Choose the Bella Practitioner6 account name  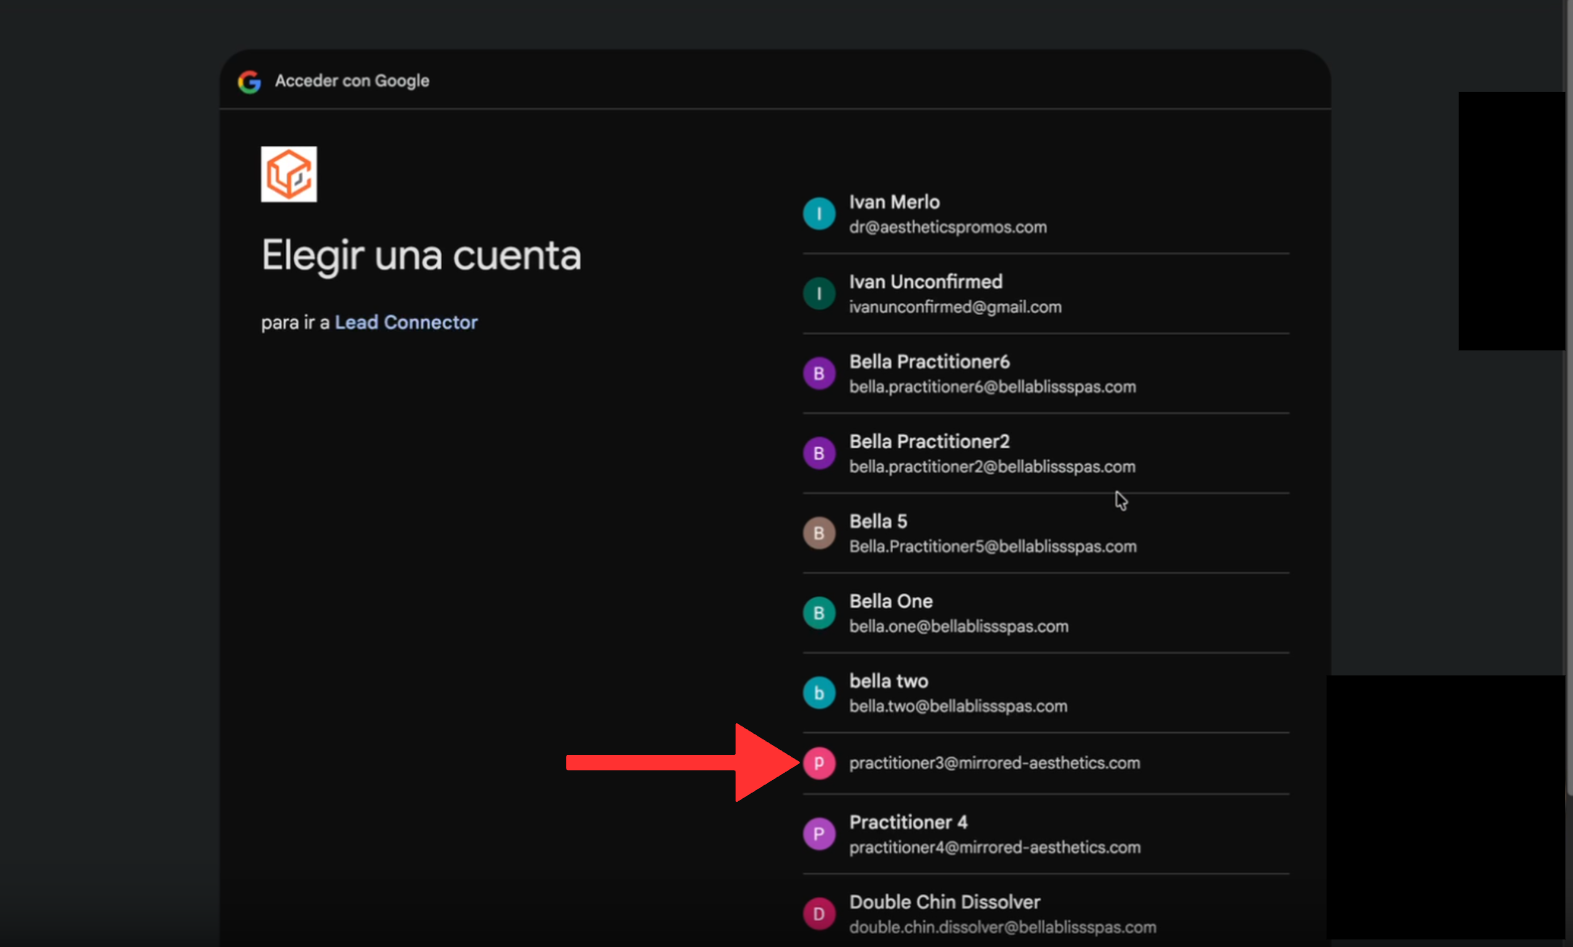coord(929,362)
